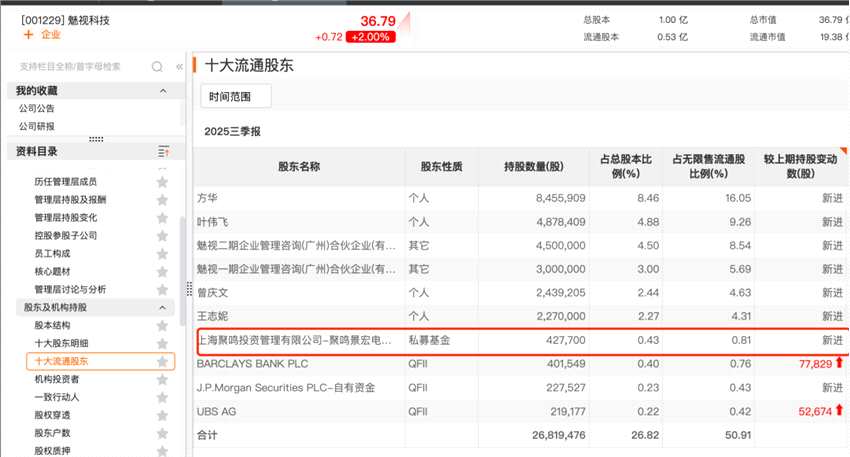Click the +2.00% price change badge
Image resolution: width=850 pixels, height=457 pixels.
371,37
